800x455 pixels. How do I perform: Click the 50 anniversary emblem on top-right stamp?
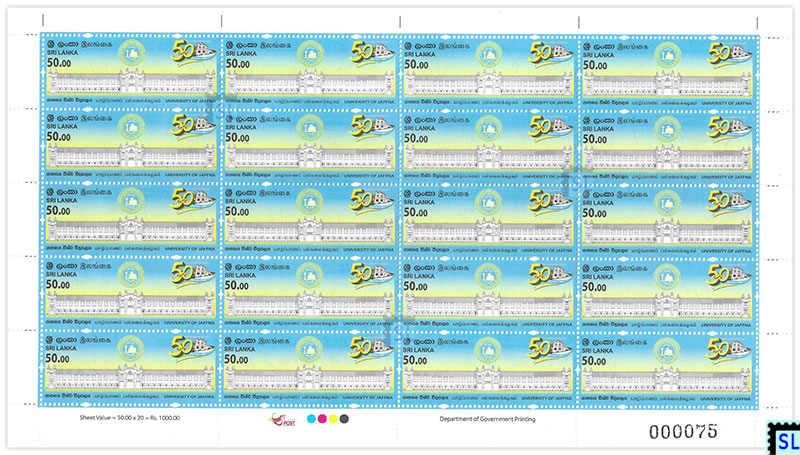(x=728, y=52)
